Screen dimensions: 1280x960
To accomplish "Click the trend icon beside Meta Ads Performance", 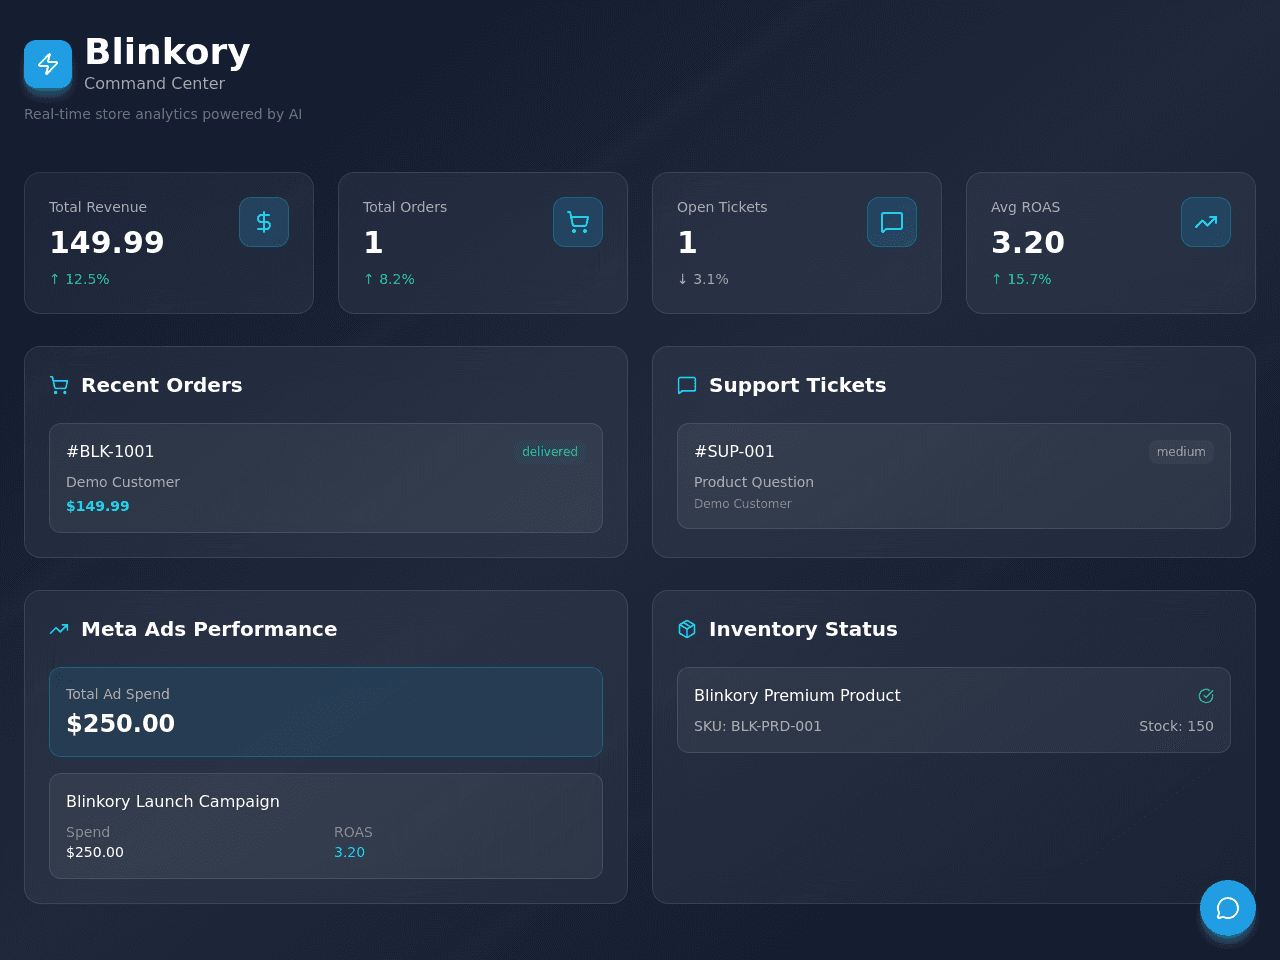I will coord(59,629).
